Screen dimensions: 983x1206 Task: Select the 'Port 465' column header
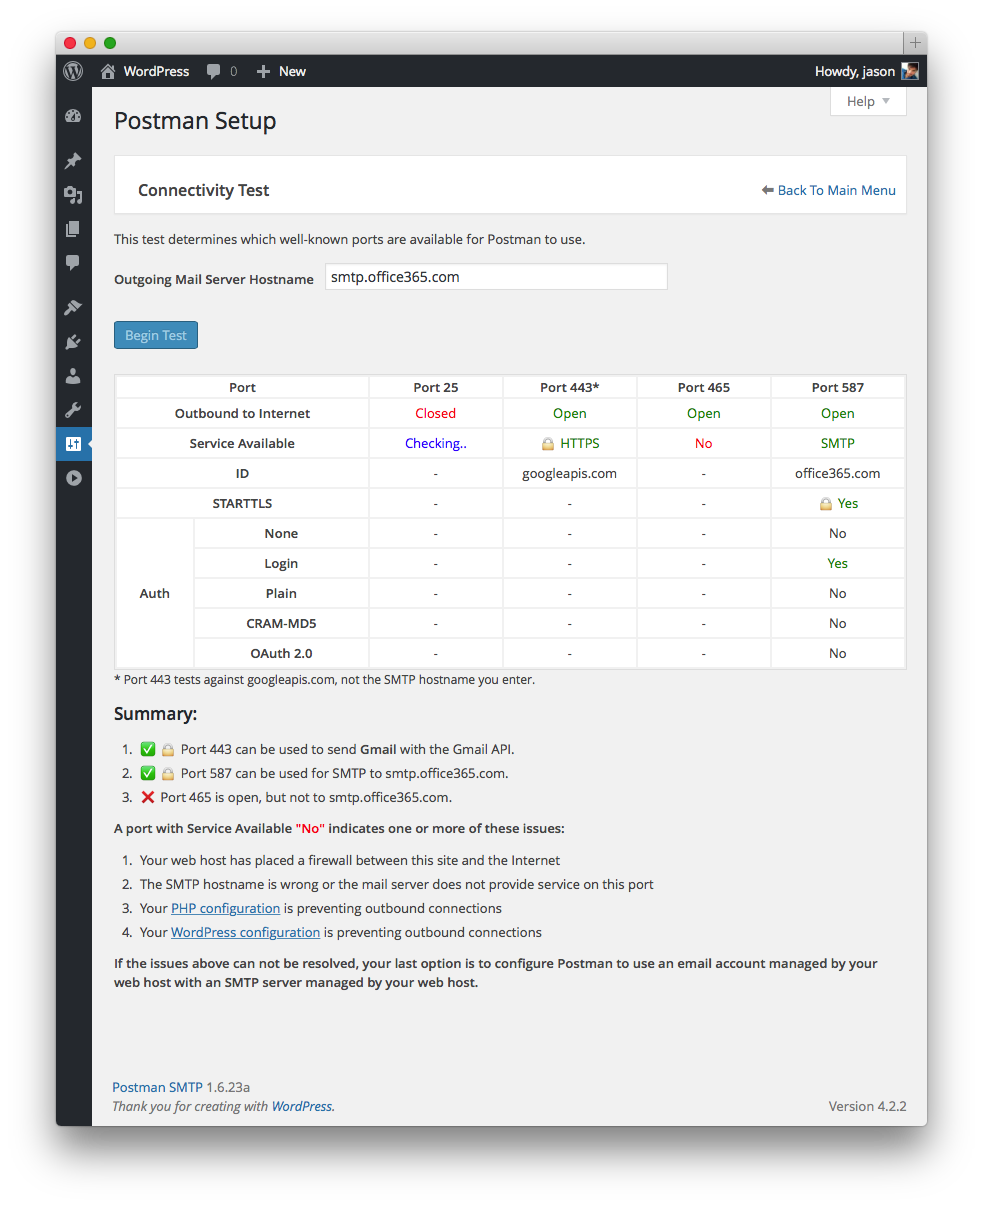pos(704,387)
